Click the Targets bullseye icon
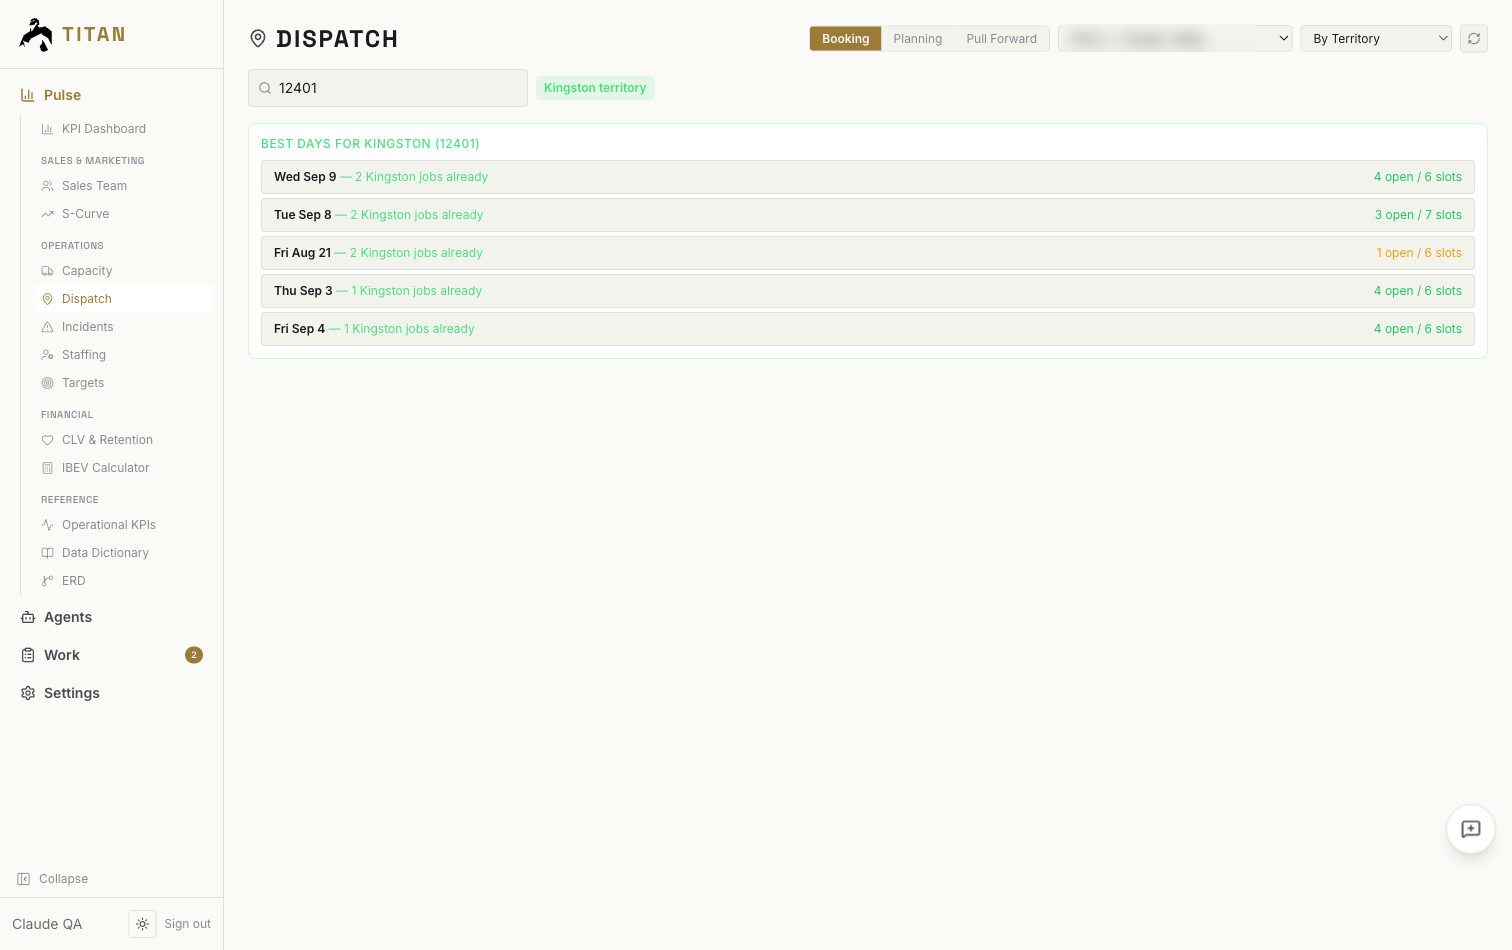This screenshot has height=950, width=1512. click(x=47, y=383)
